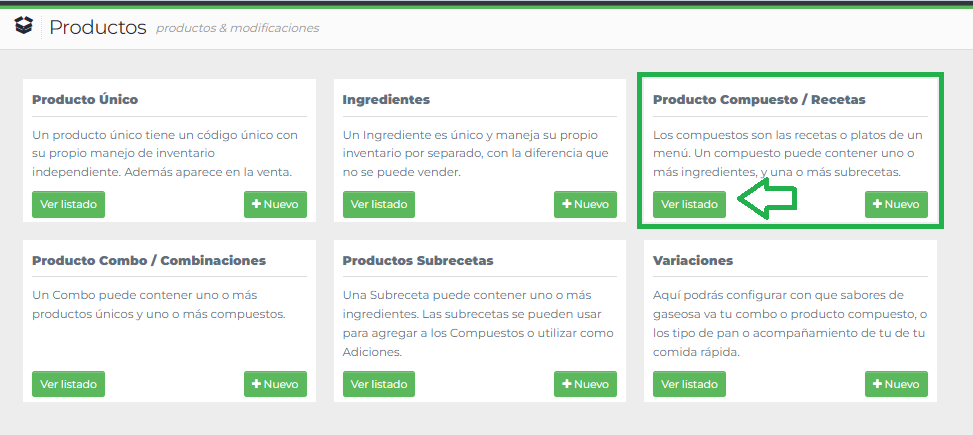
Task: Click the Producto Combo / Combinaciones heading
Action: coord(149,260)
